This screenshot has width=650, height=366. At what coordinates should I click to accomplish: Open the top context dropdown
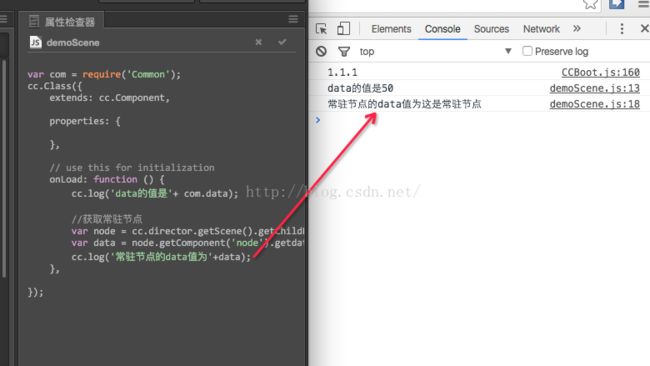click(435, 51)
